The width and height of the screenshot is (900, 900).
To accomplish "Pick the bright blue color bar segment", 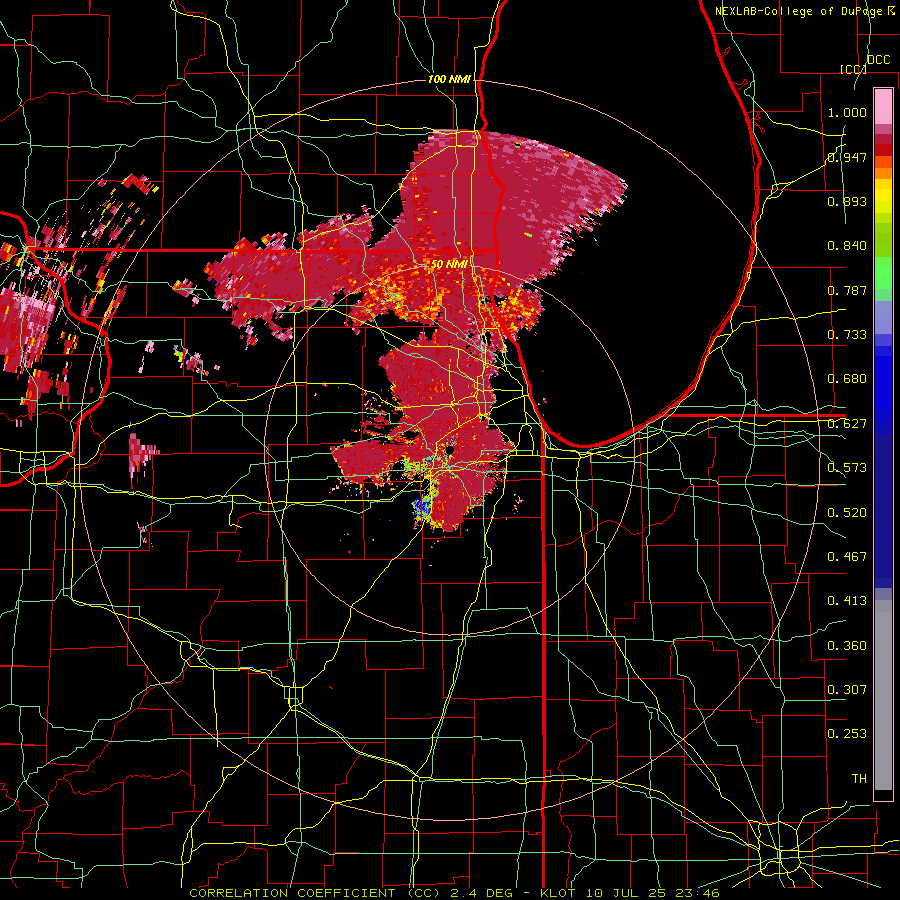I will coord(883,390).
